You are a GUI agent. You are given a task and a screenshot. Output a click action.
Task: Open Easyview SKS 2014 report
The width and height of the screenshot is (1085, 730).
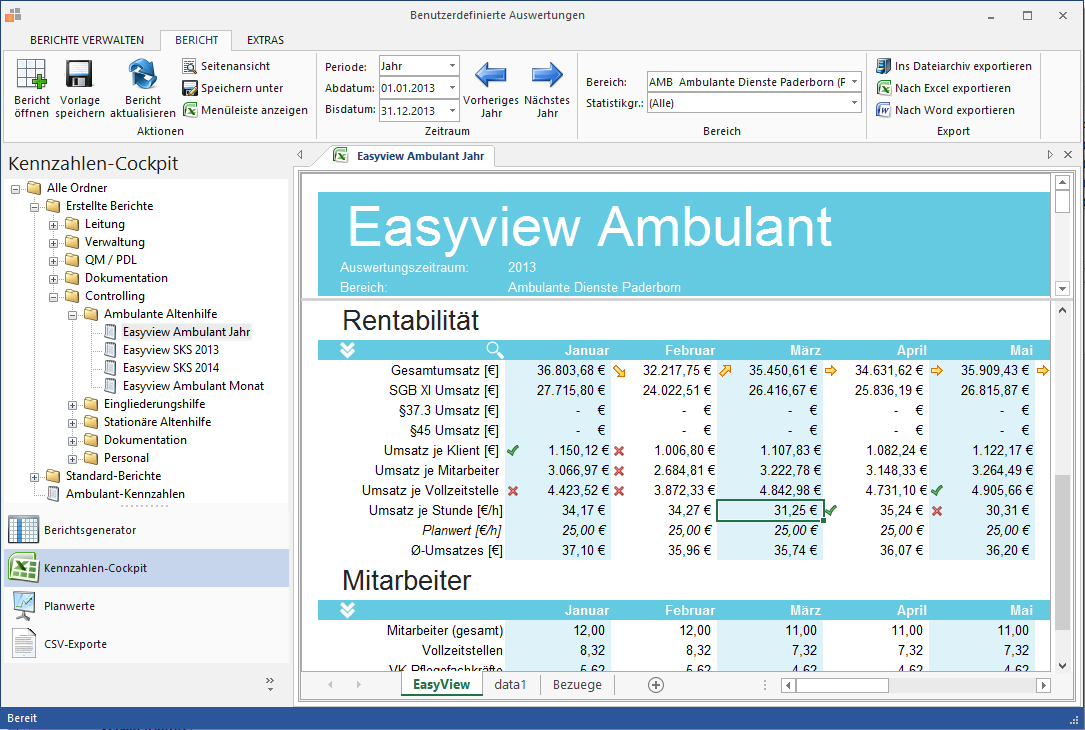click(171, 368)
